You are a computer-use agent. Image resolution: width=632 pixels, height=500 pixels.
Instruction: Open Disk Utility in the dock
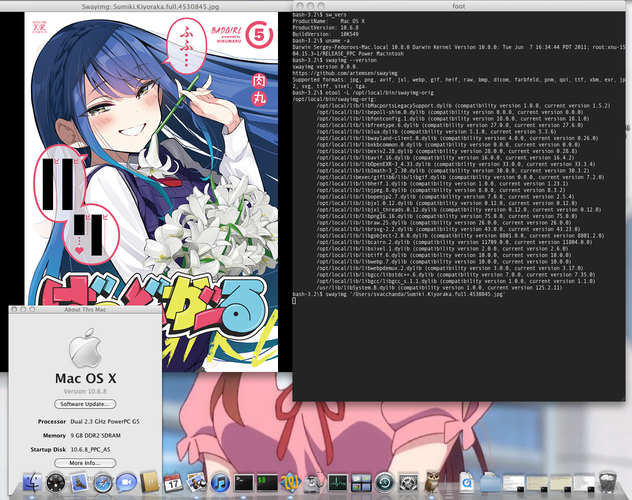pos(314,481)
